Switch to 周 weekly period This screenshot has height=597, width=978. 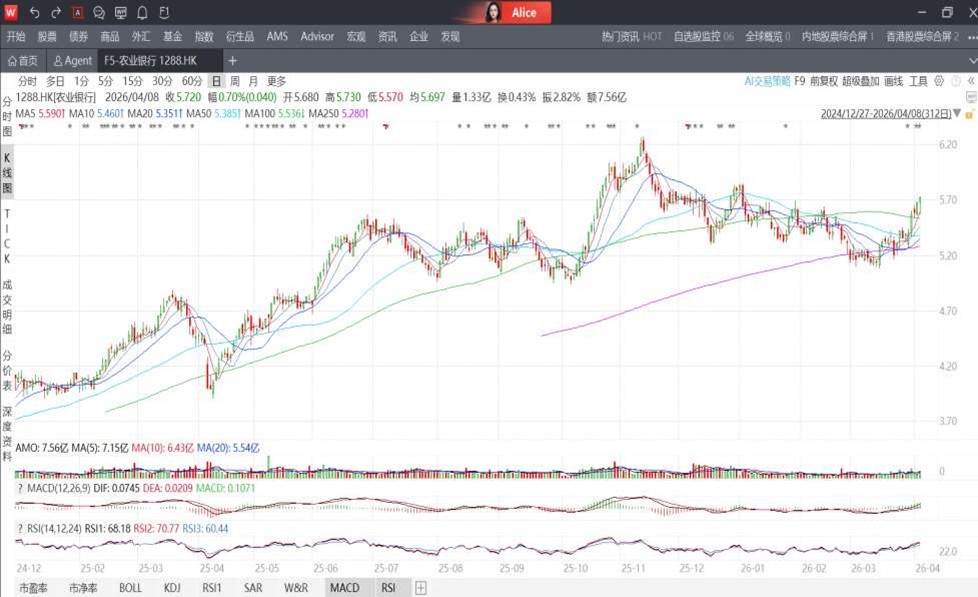[x=235, y=81]
